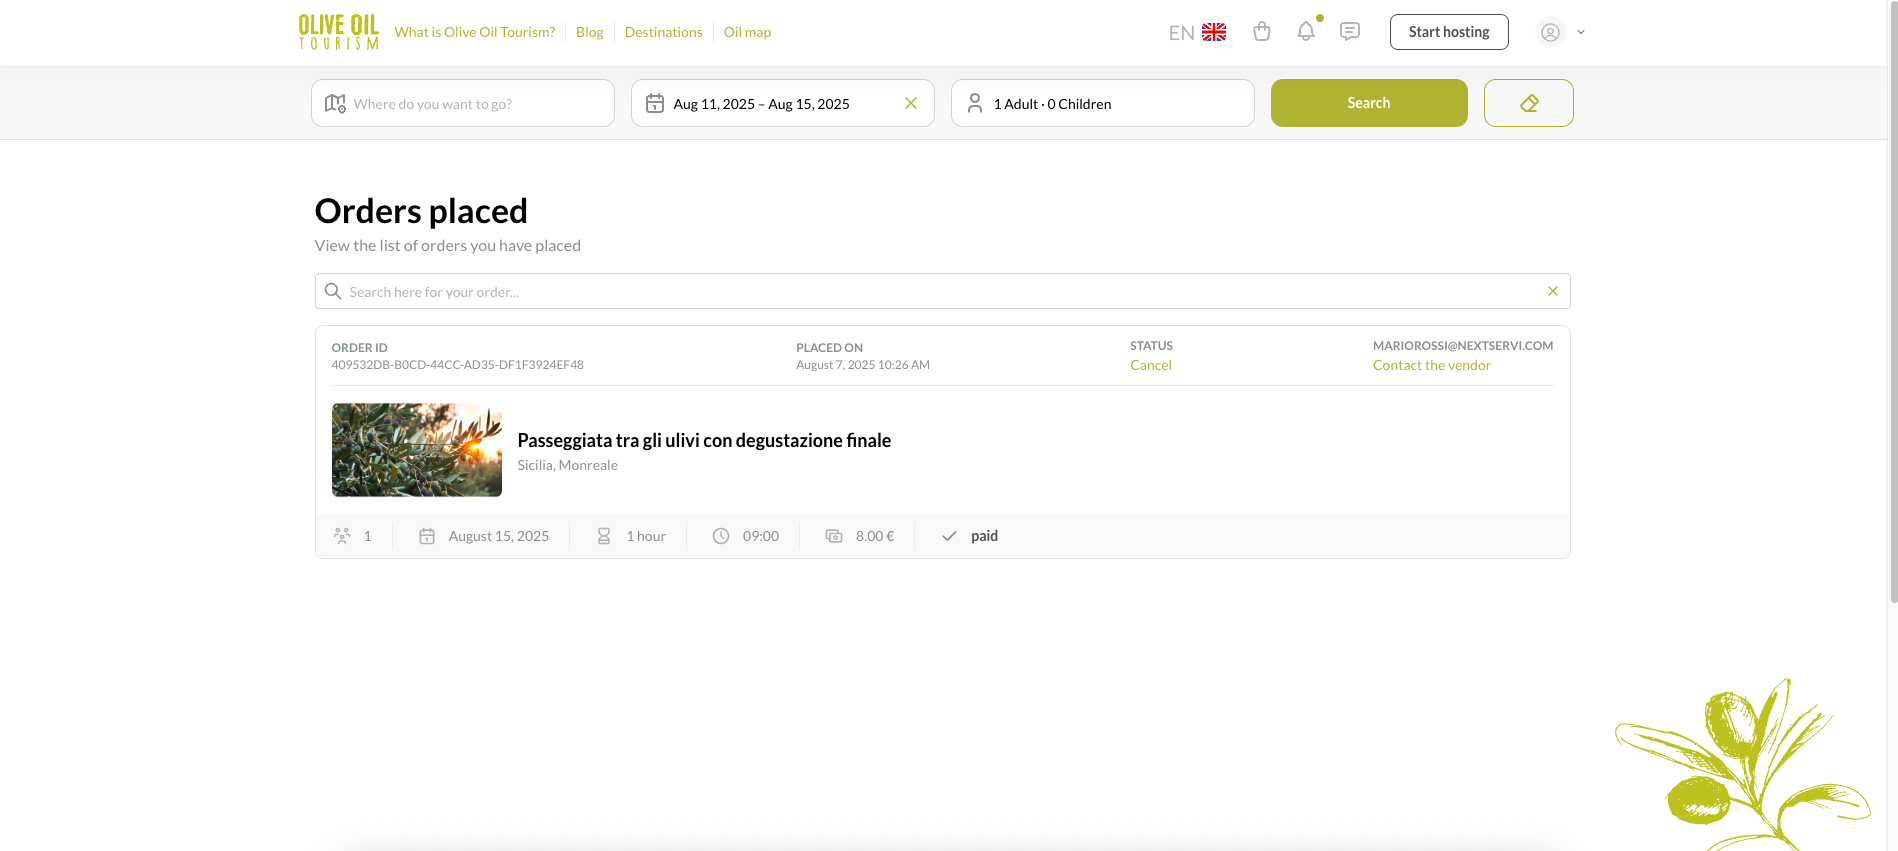
Task: Click the Start hosting button
Action: 1448,32
